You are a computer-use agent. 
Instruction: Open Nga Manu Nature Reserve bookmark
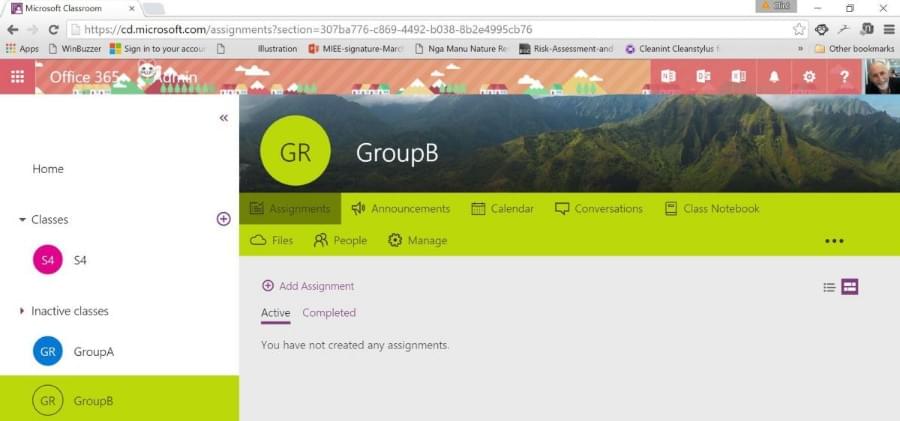point(461,49)
